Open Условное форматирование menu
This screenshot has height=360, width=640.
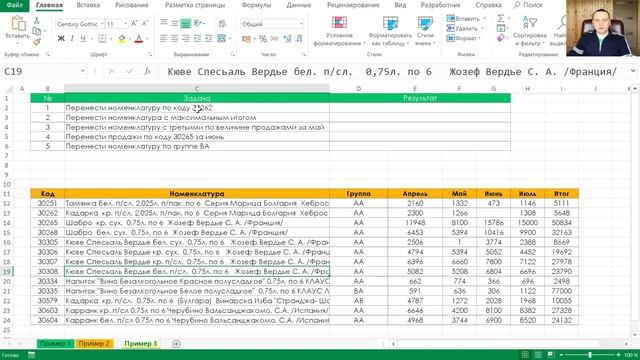(339, 32)
